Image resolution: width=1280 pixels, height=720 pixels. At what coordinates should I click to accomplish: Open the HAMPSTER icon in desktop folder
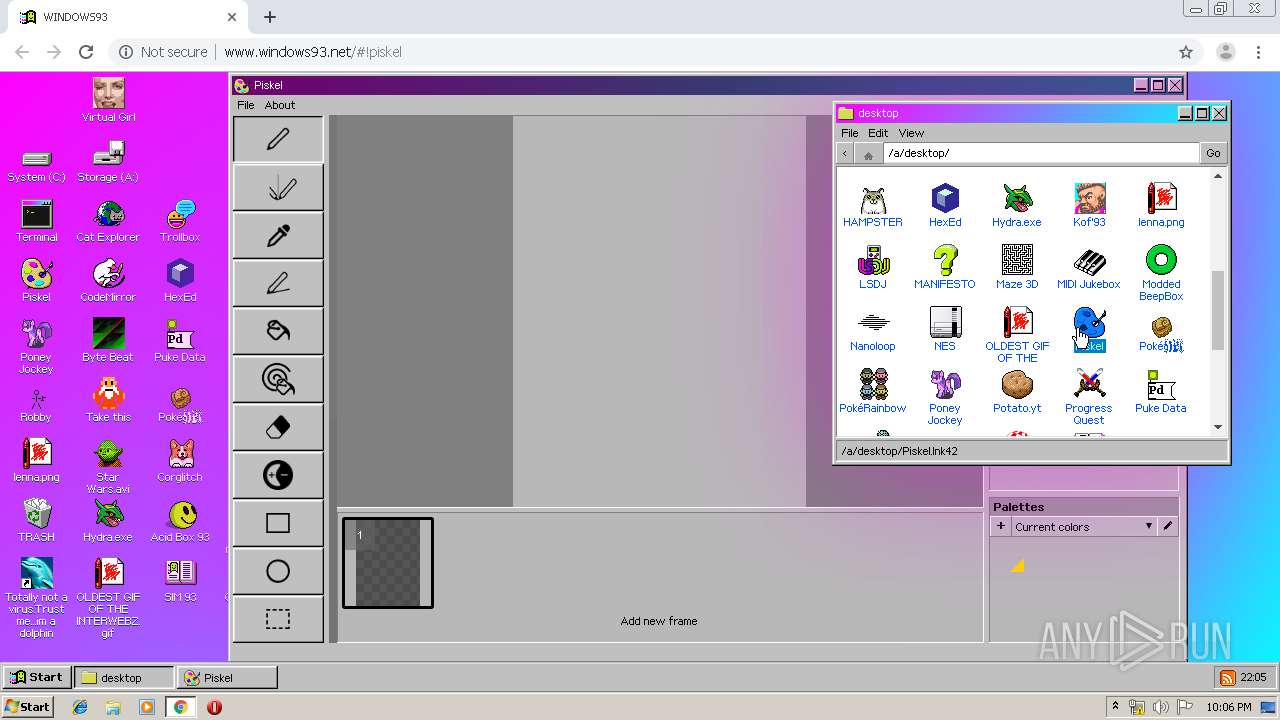(x=873, y=206)
